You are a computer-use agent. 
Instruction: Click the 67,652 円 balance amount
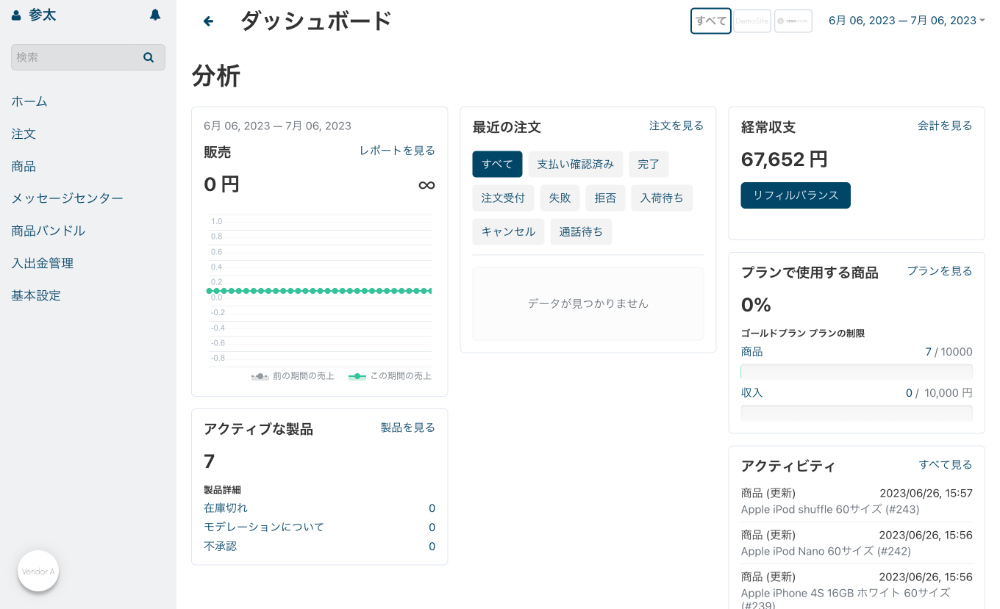pos(784,159)
